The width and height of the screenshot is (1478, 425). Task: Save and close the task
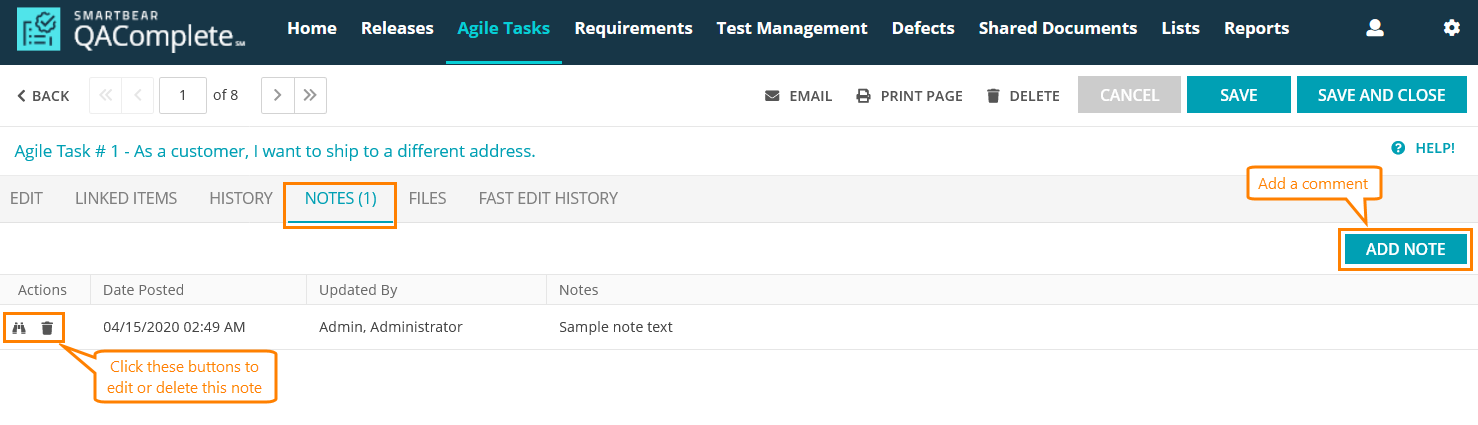tap(1381, 95)
